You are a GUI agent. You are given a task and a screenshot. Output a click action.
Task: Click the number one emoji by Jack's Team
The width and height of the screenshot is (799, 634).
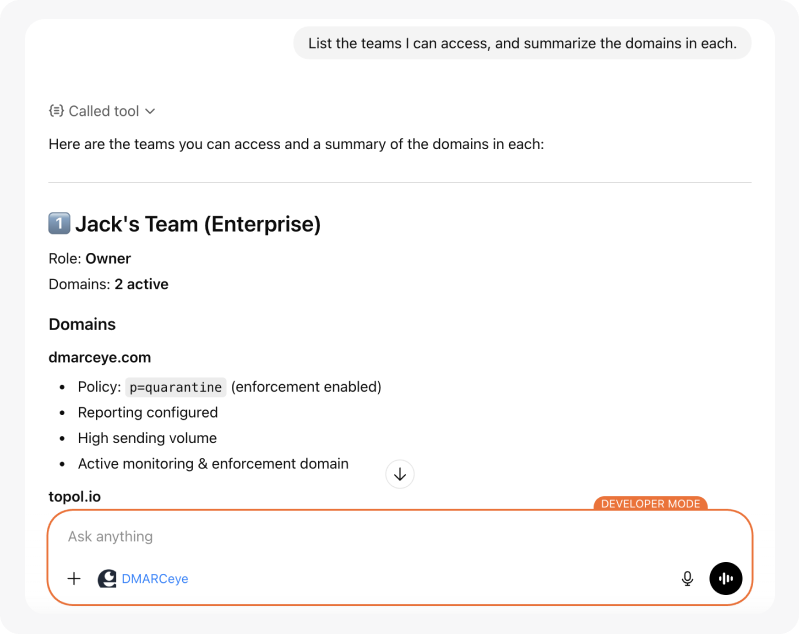[59, 224]
